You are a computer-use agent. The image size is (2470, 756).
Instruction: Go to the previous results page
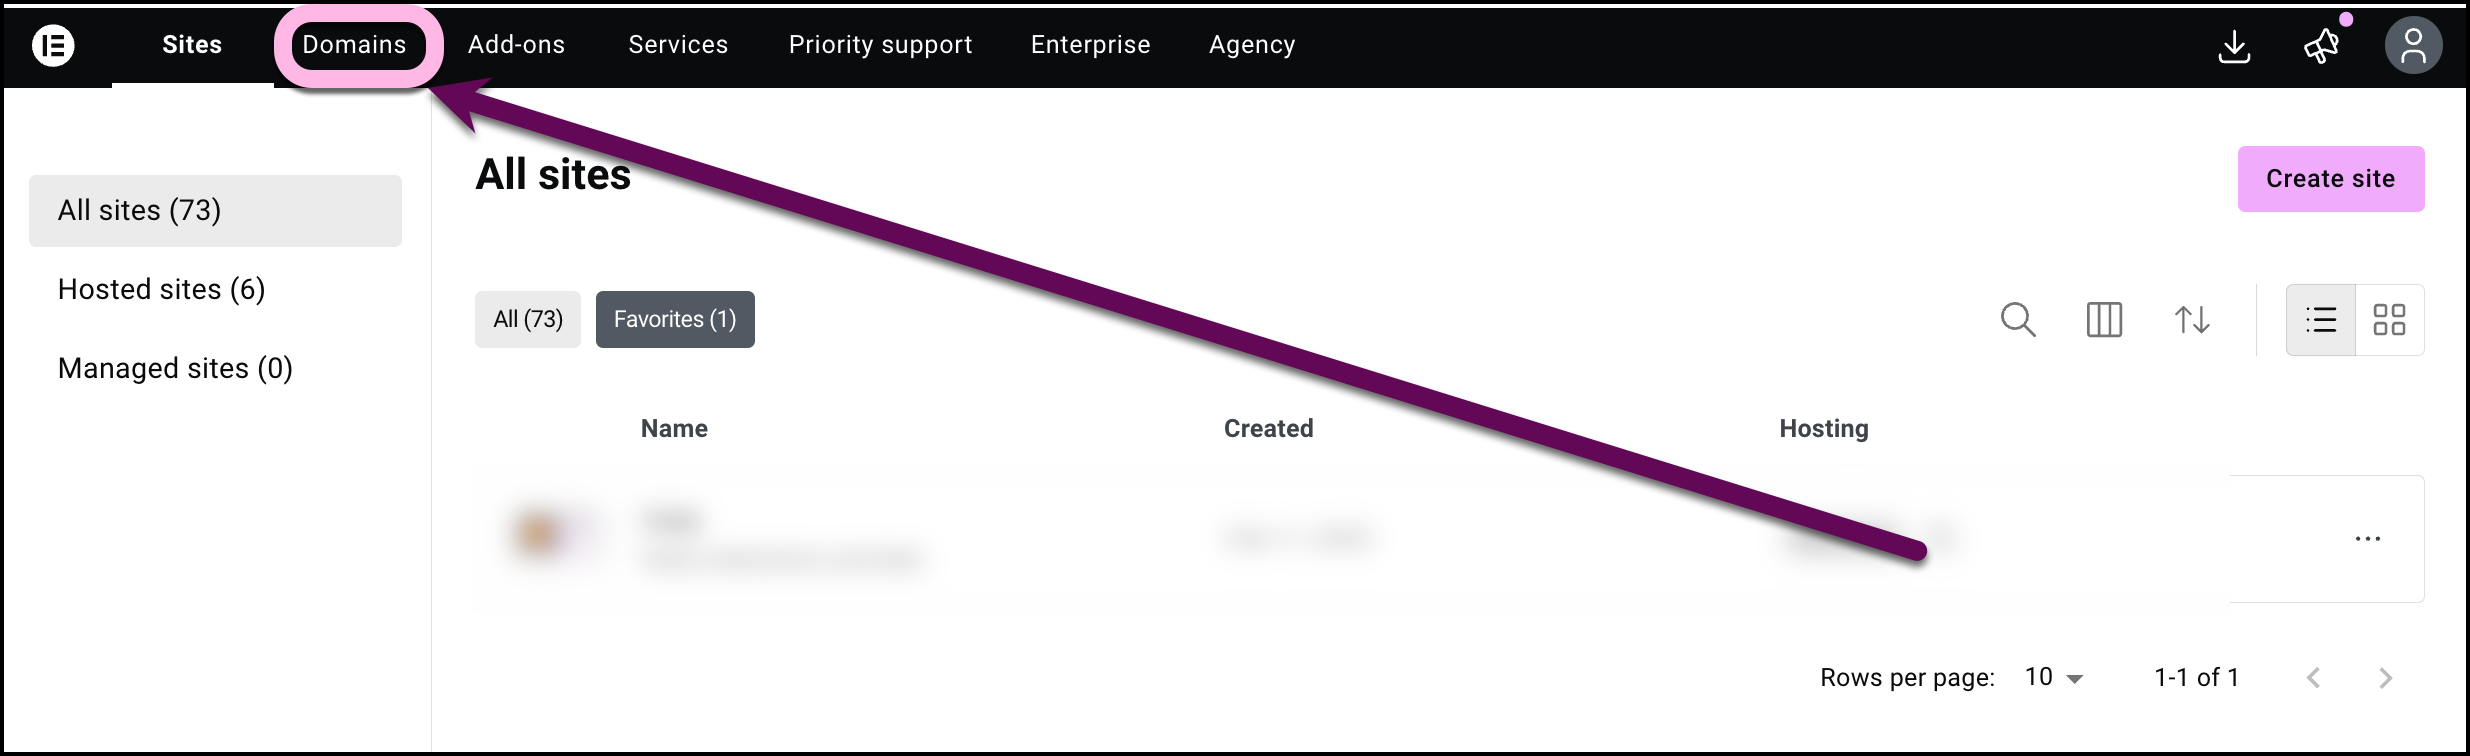pos(2314,677)
